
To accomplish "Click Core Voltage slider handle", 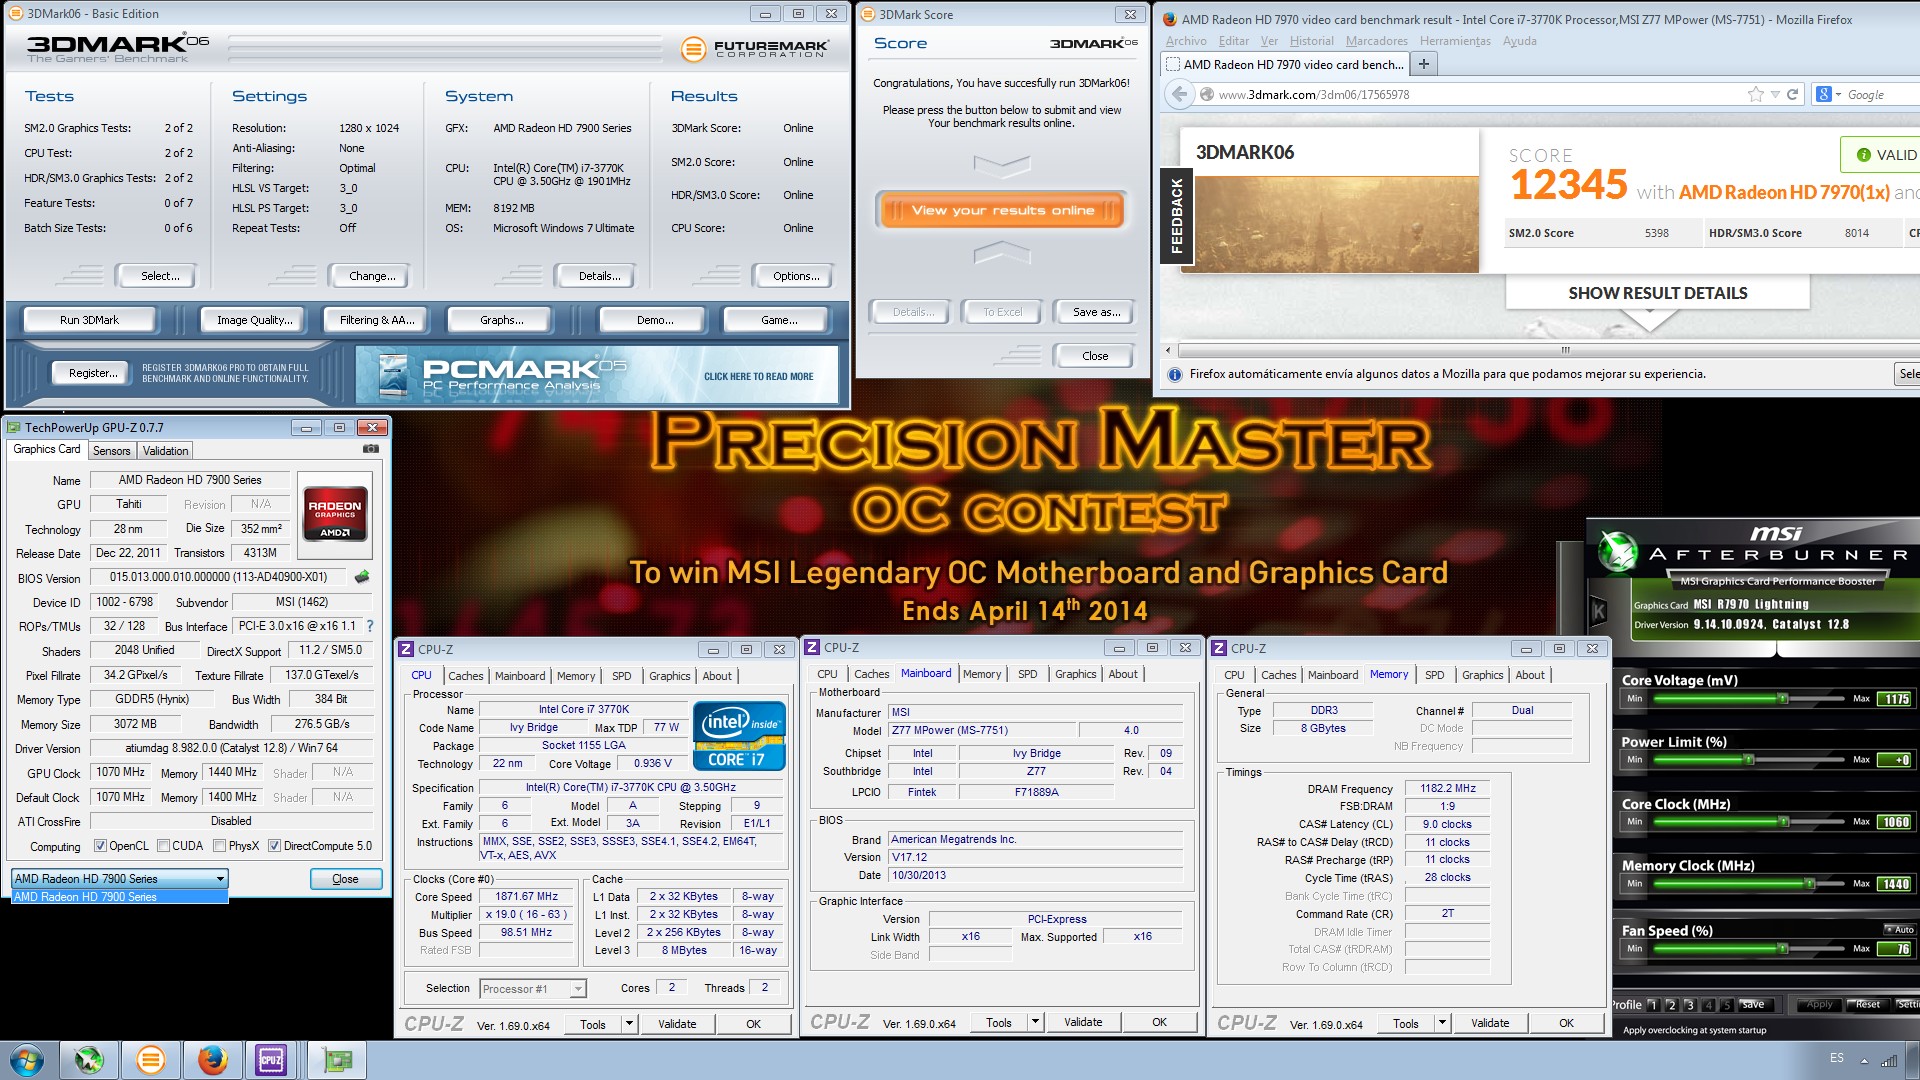I will pyautogui.click(x=1783, y=699).
